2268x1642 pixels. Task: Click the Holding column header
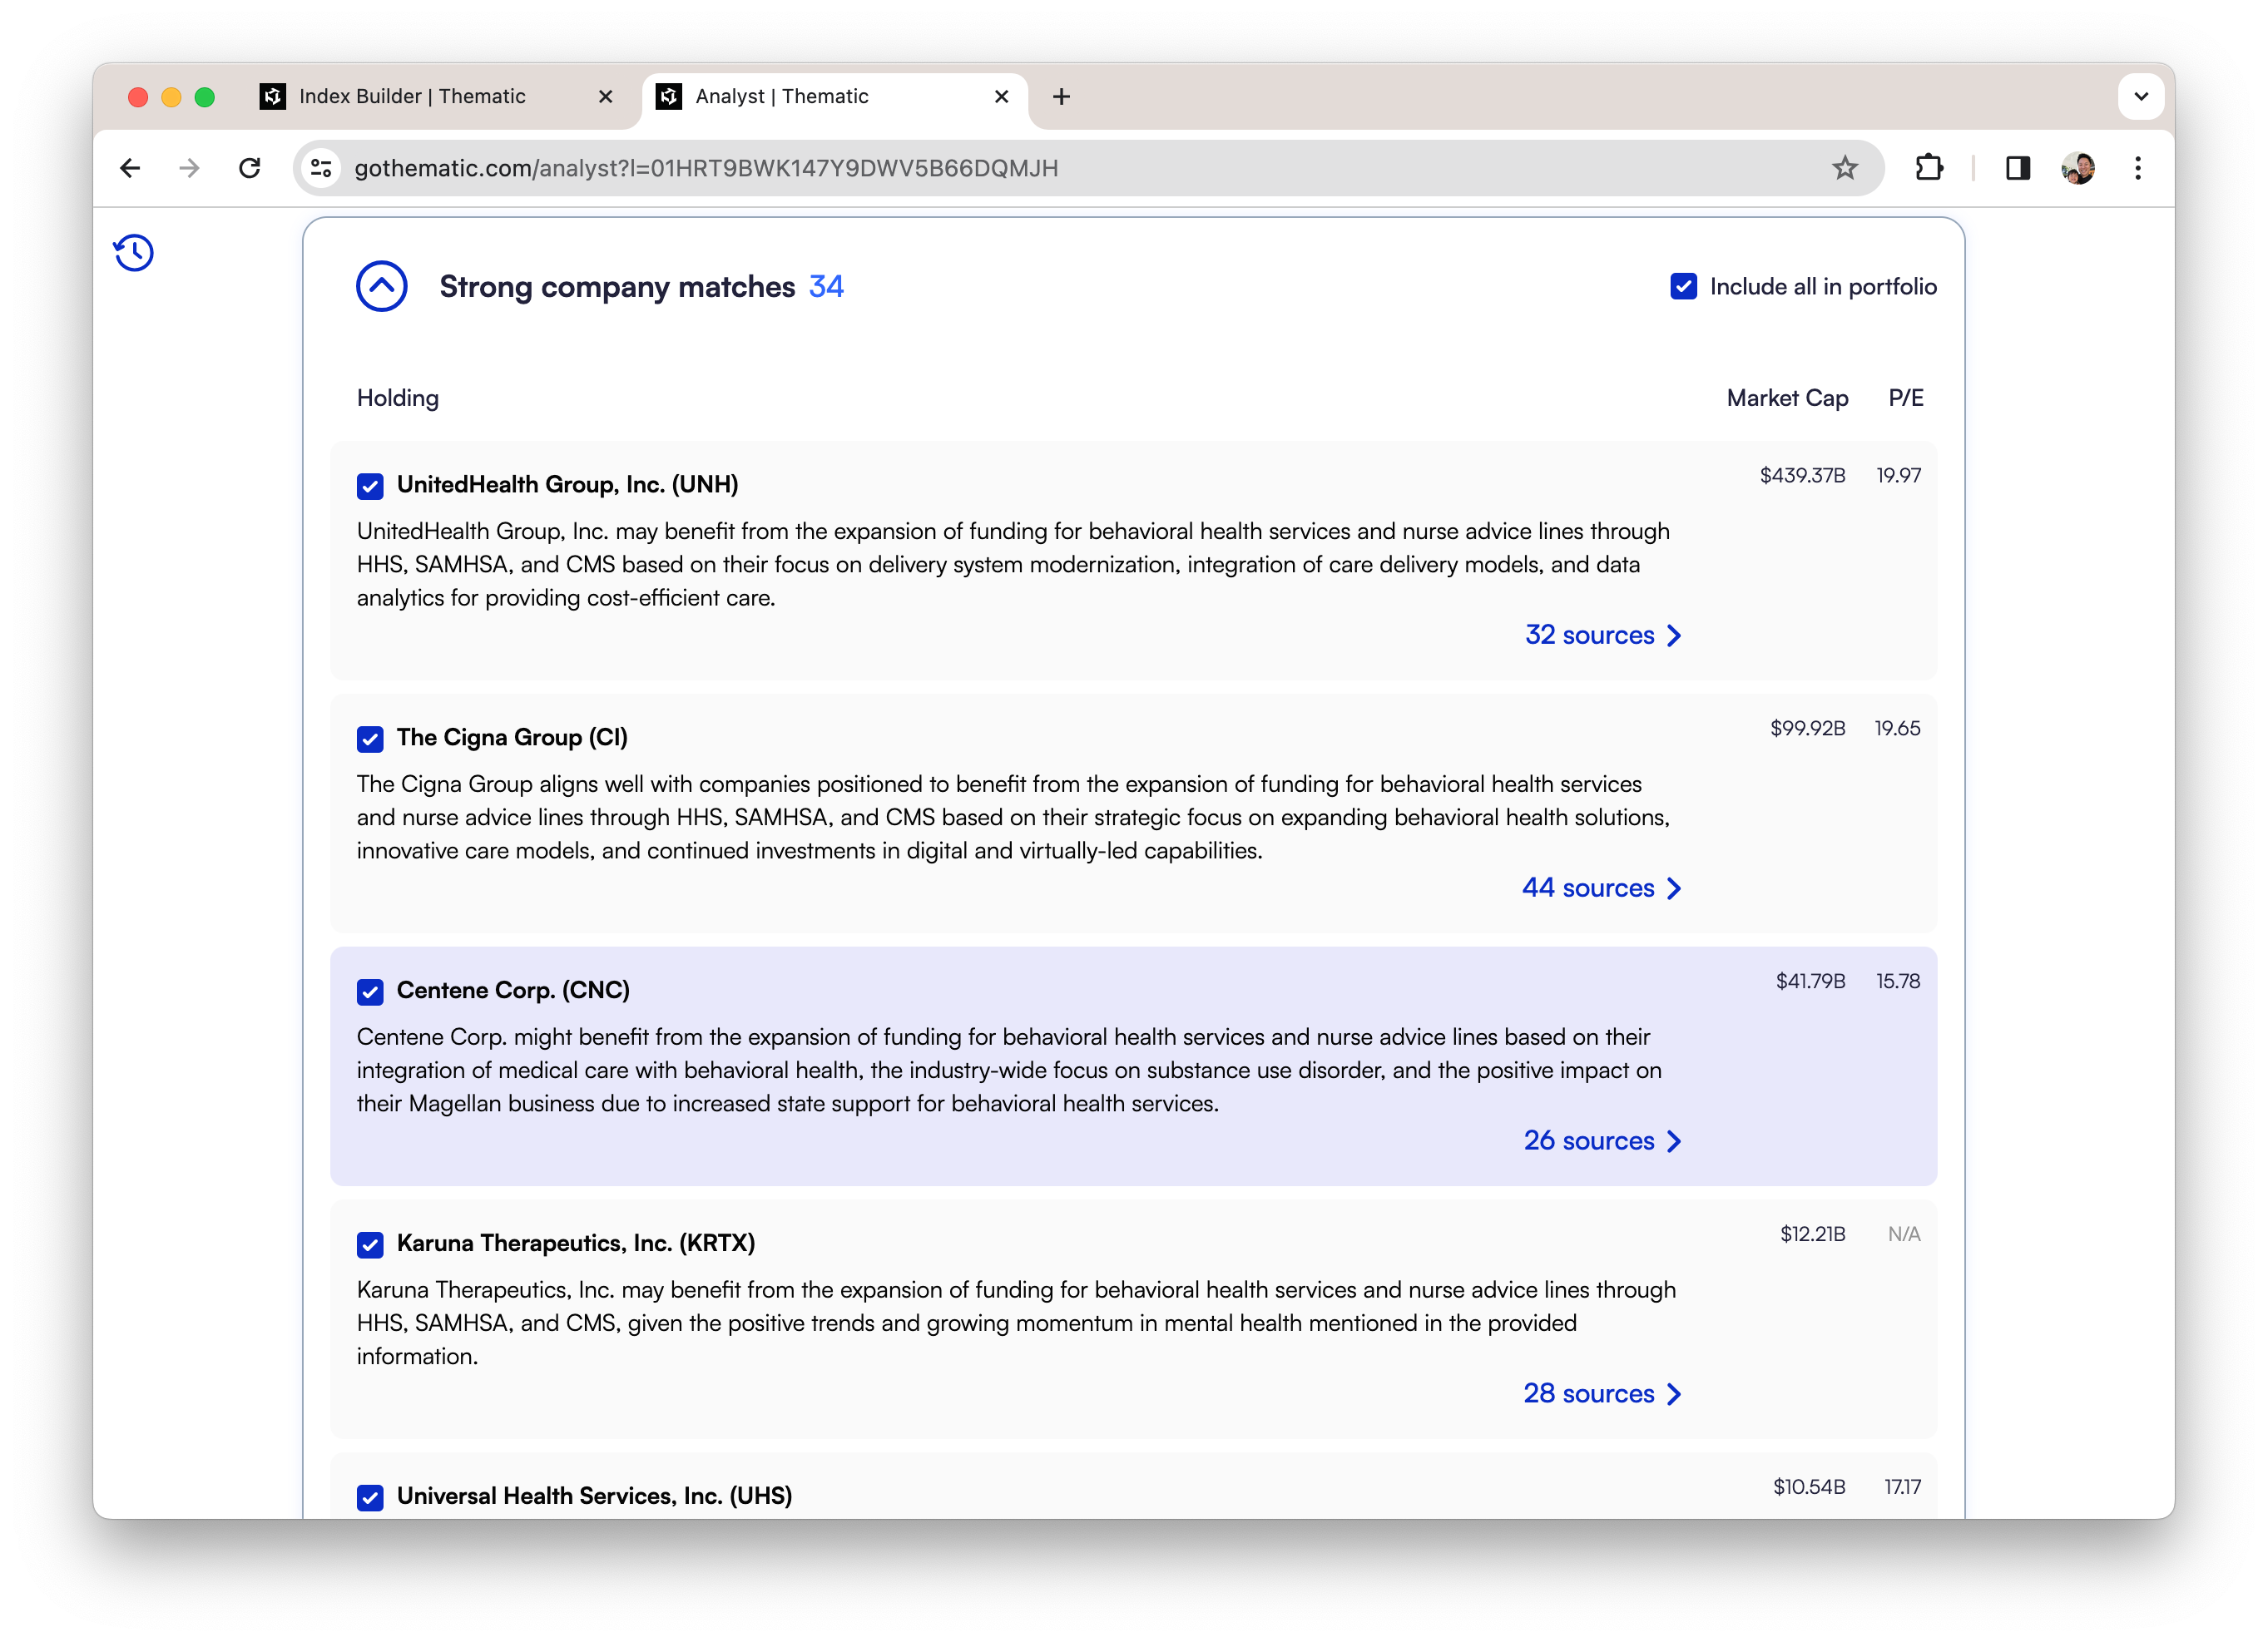[398, 398]
